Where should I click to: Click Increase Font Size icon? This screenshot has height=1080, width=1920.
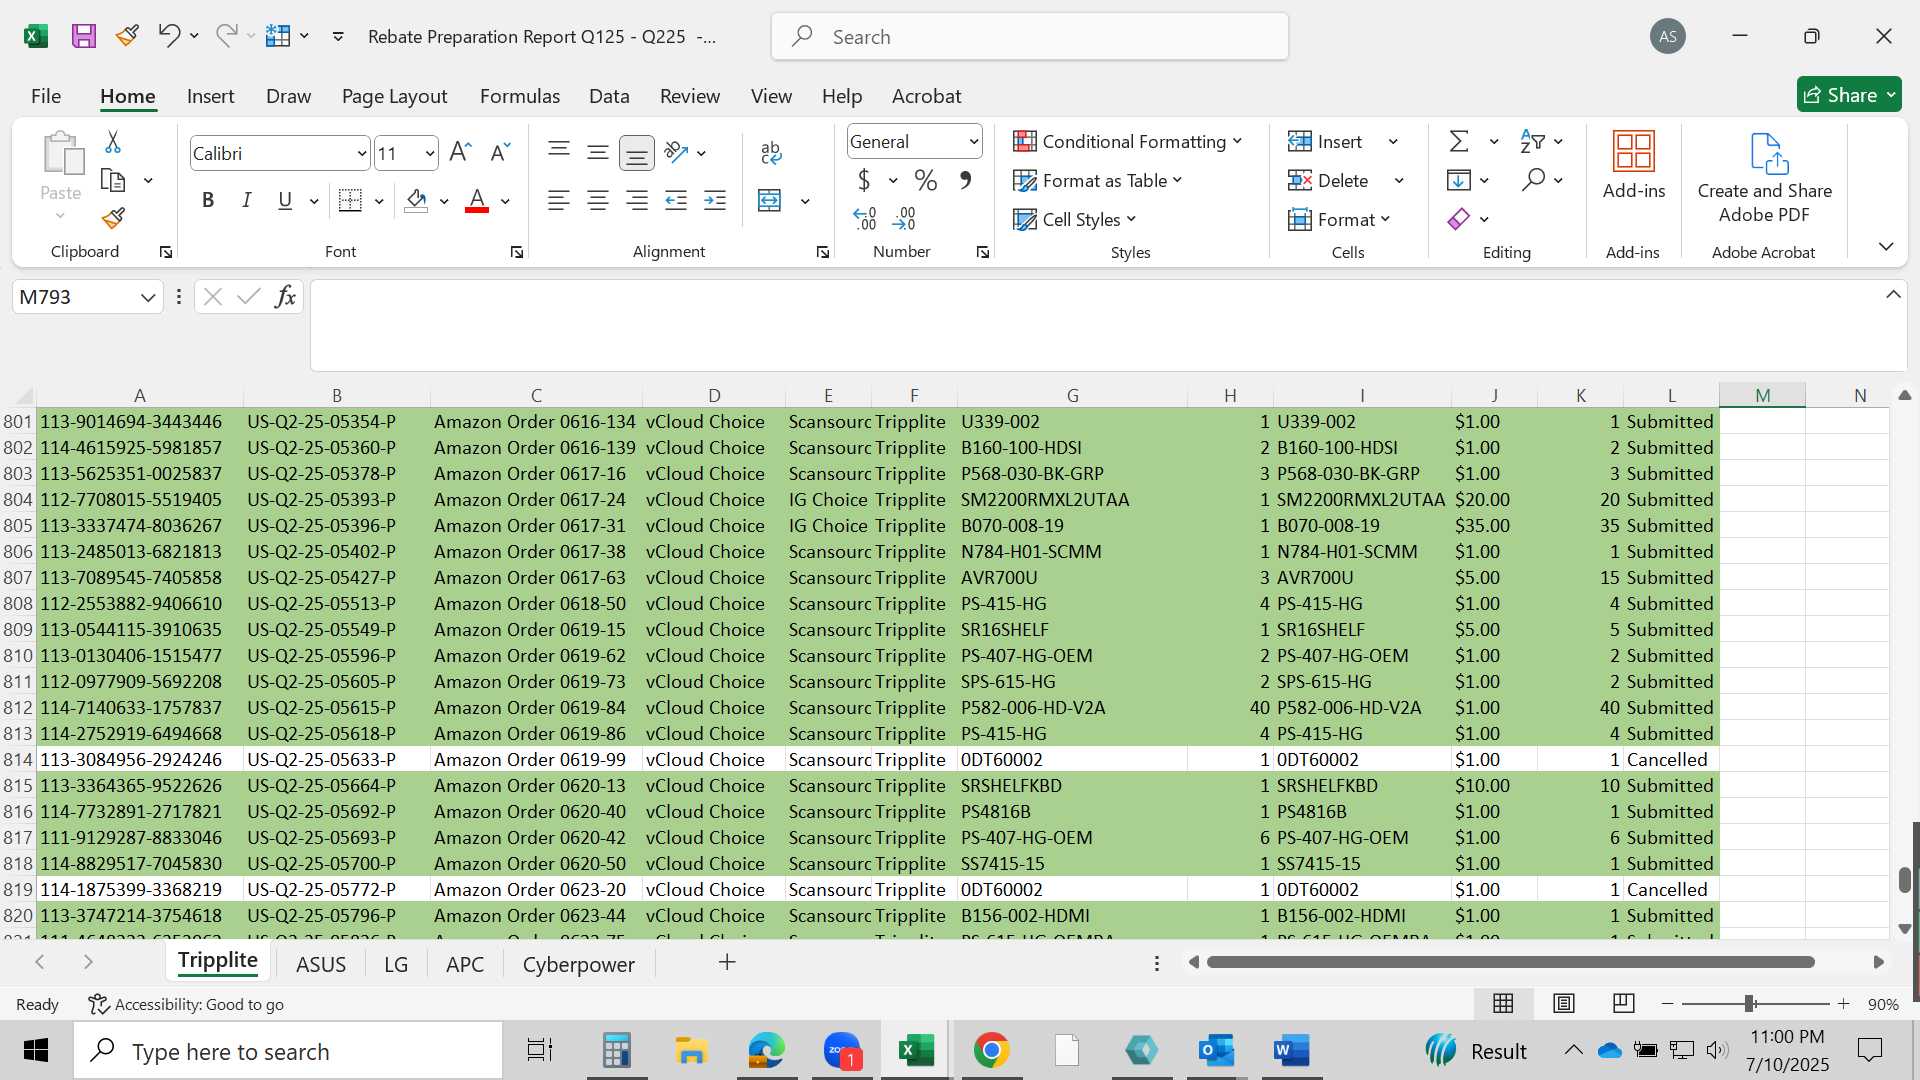460,152
